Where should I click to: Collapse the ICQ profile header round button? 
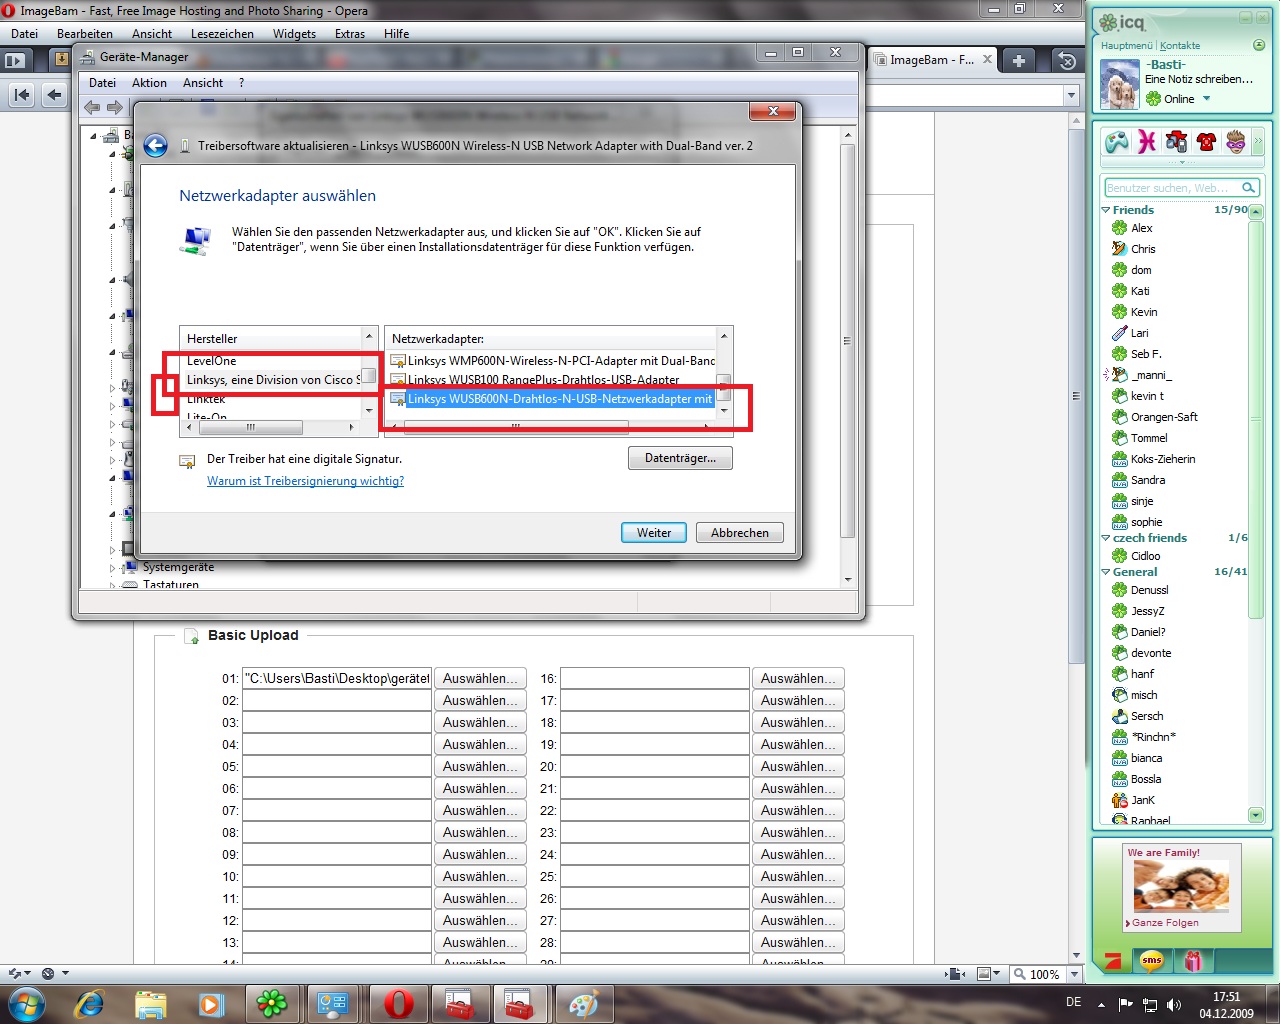tap(1259, 45)
